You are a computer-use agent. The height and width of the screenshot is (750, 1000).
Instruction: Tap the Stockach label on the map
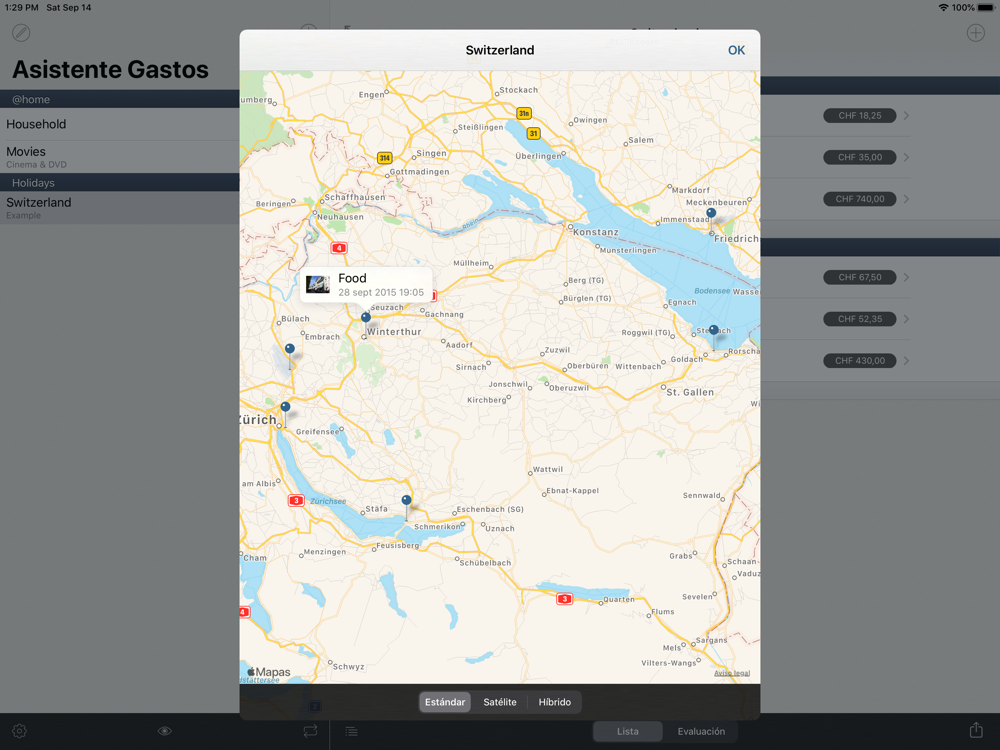click(x=518, y=90)
